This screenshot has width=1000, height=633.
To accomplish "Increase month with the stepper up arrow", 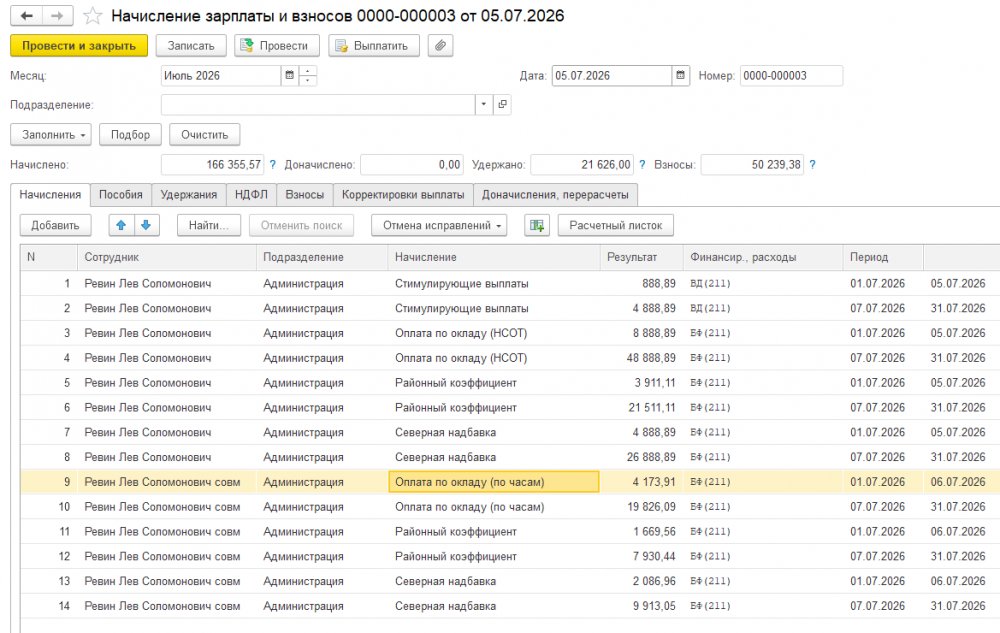I will [307, 71].
